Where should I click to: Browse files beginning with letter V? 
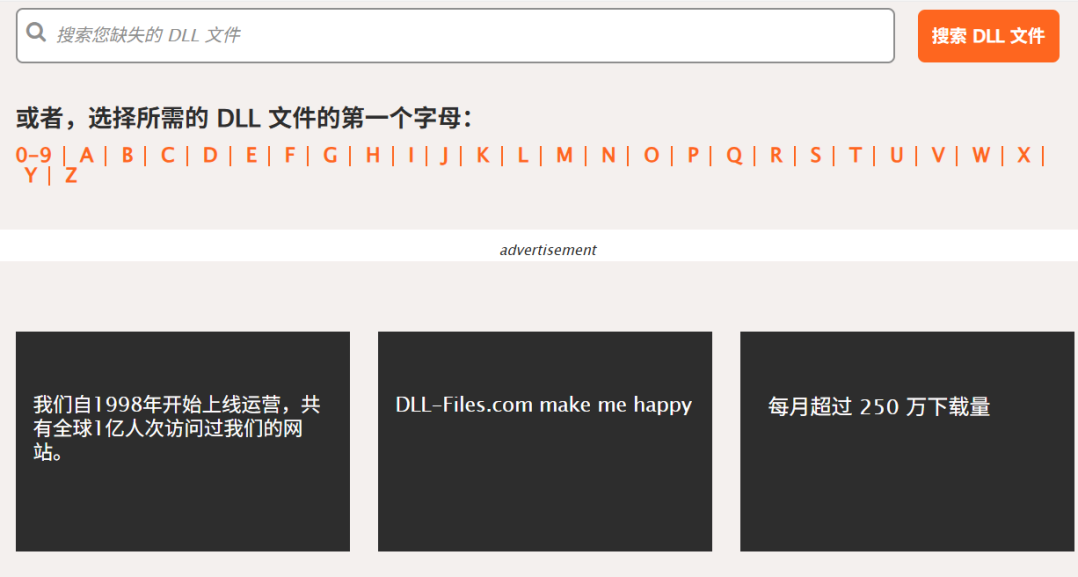tap(938, 156)
